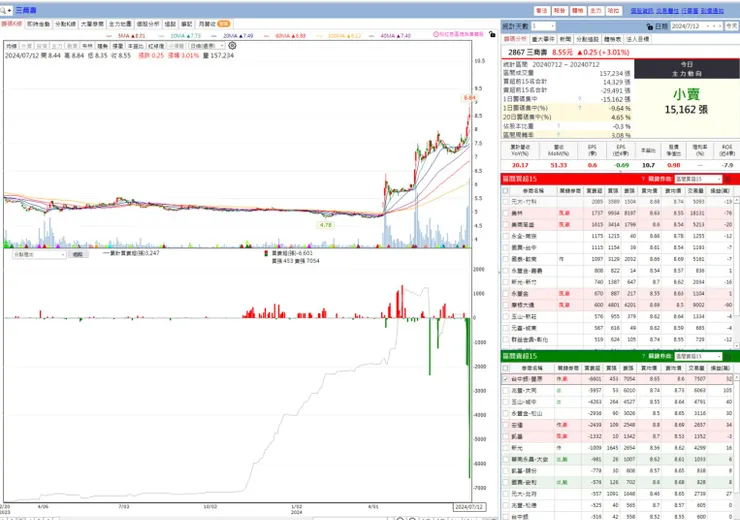Select the 美林 broker row
Image resolution: width=740 pixels, height=520 pixels.
coord(617,213)
